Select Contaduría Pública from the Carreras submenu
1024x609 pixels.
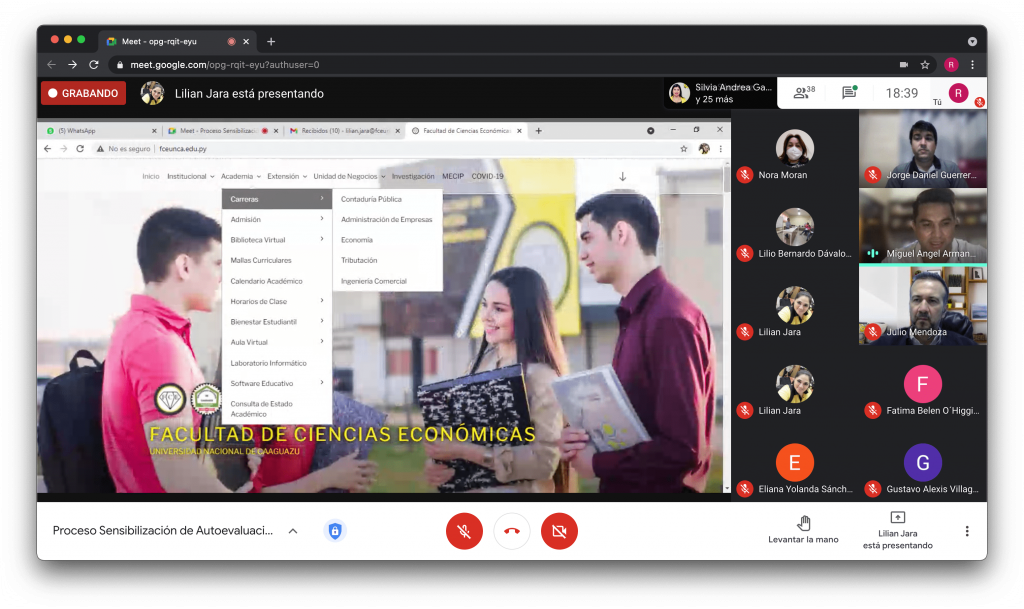[371, 199]
